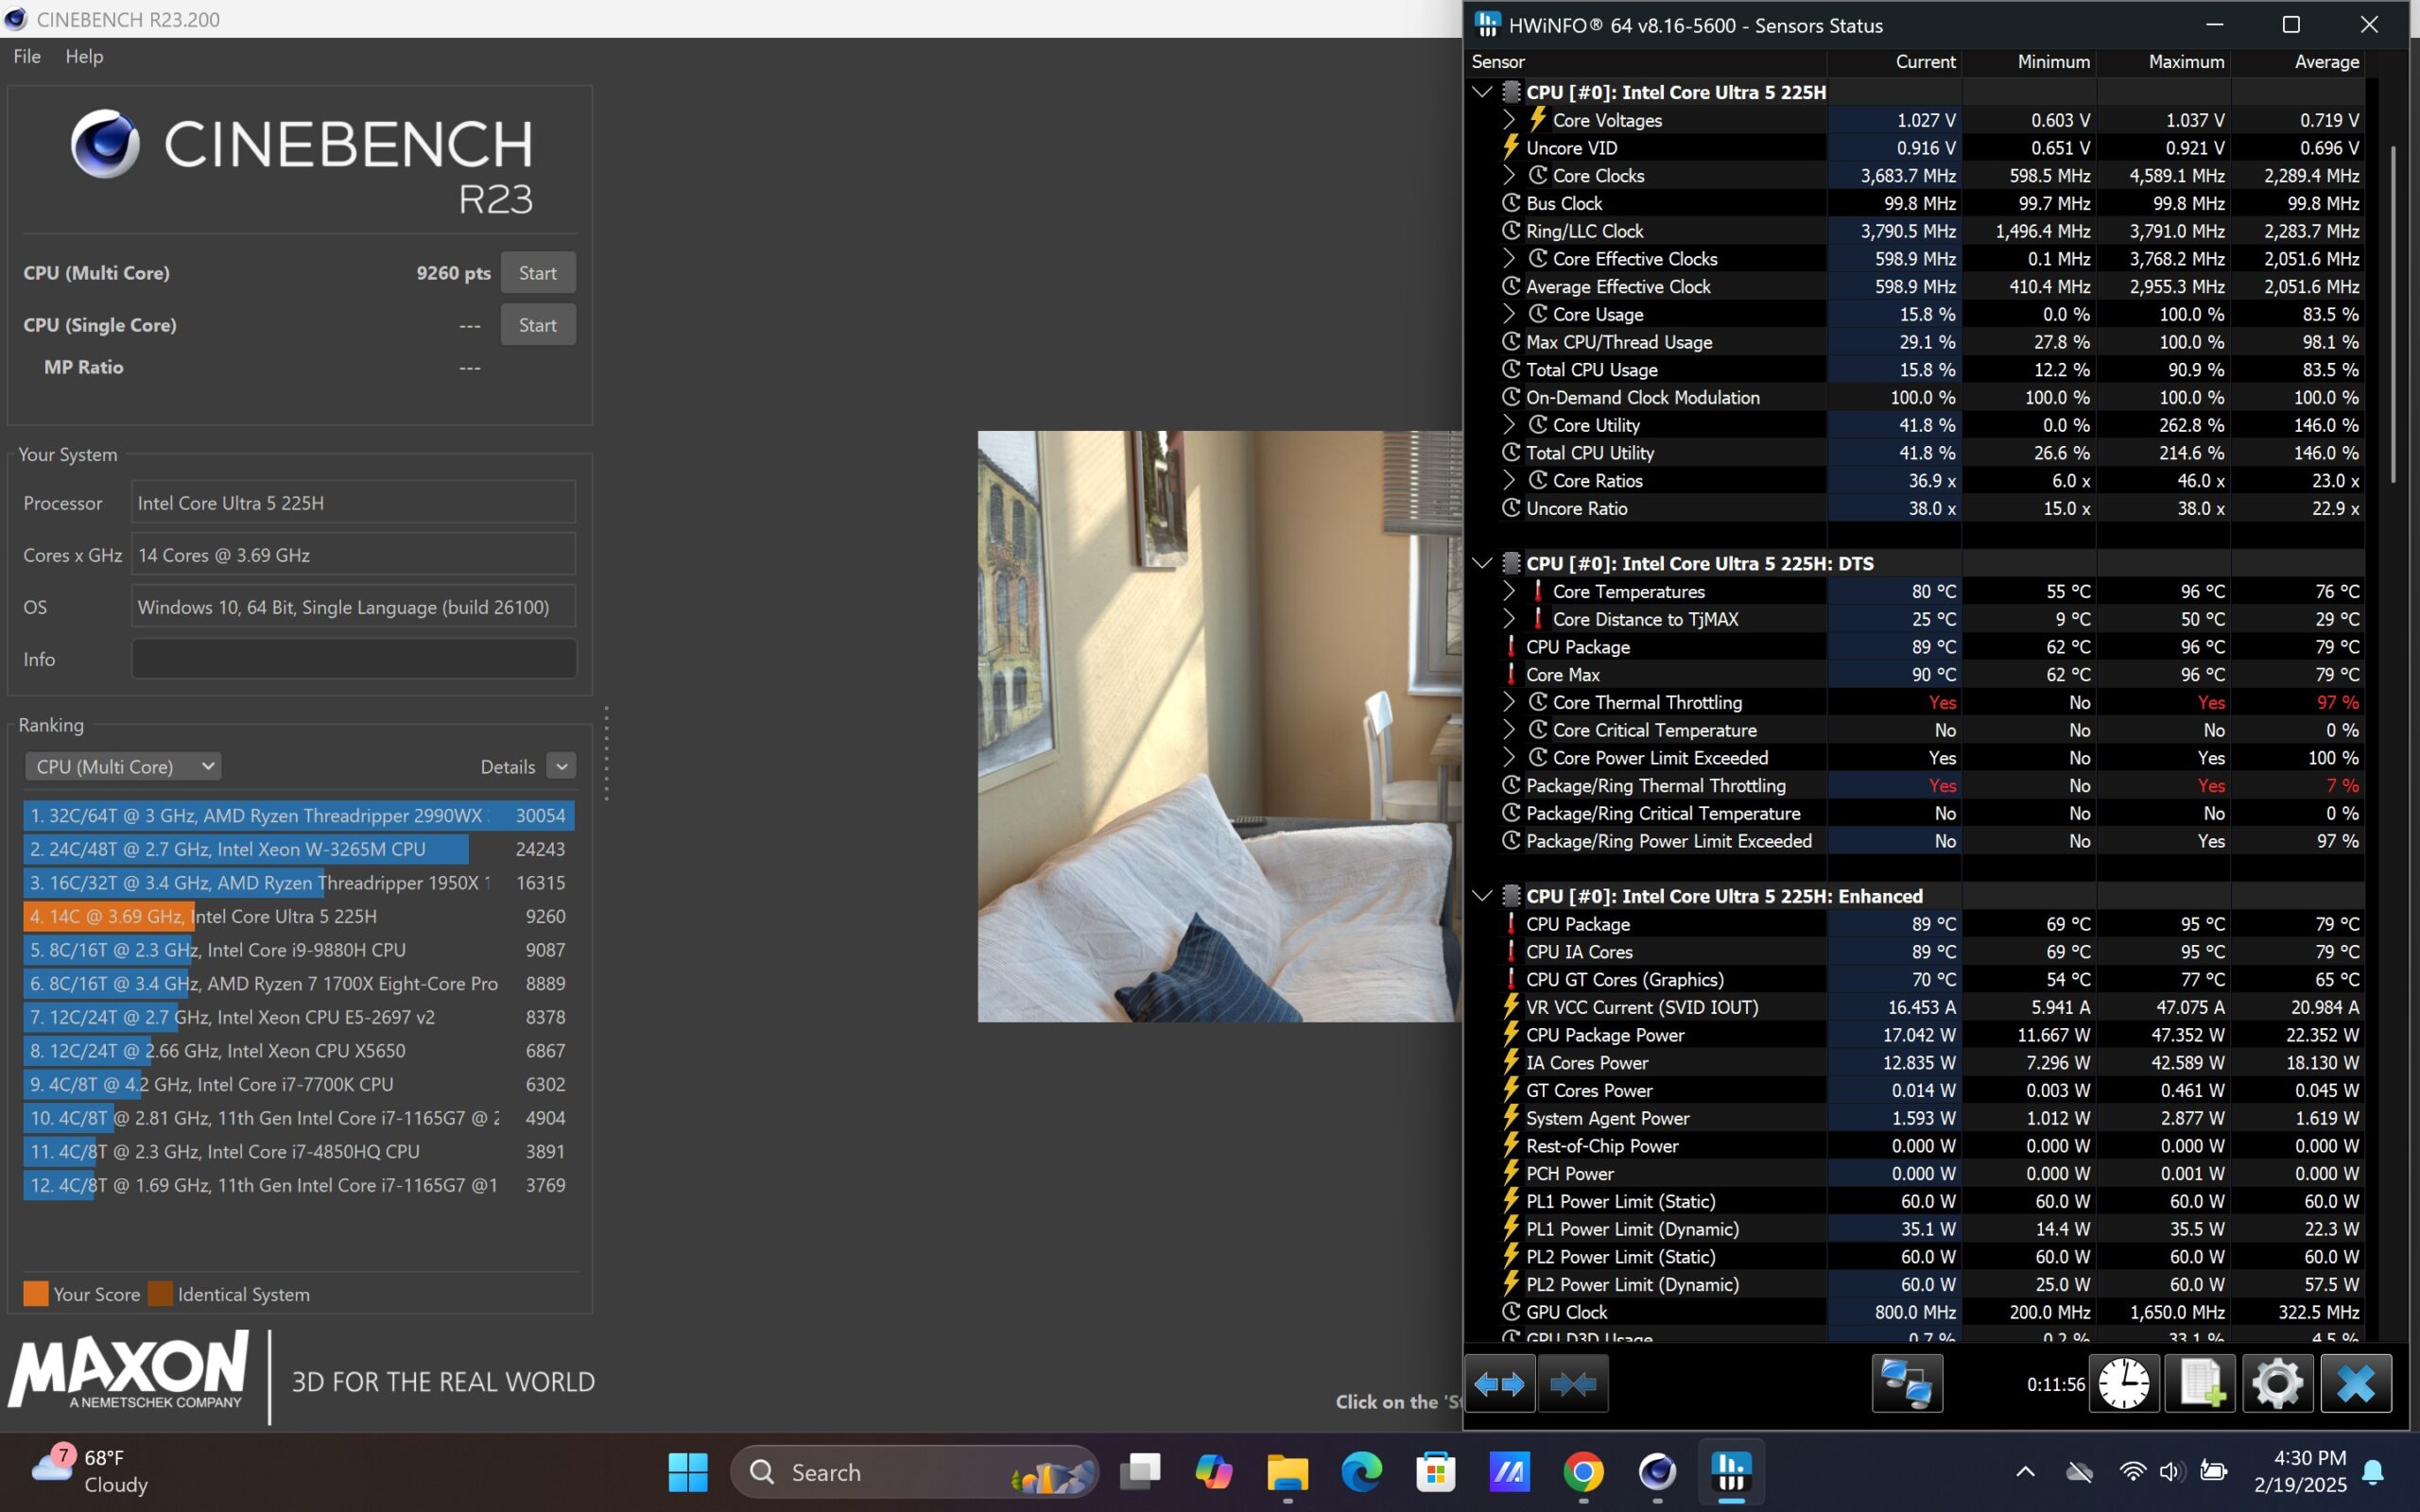Open the blue slash-logo app on taskbar

[x=1509, y=1472]
